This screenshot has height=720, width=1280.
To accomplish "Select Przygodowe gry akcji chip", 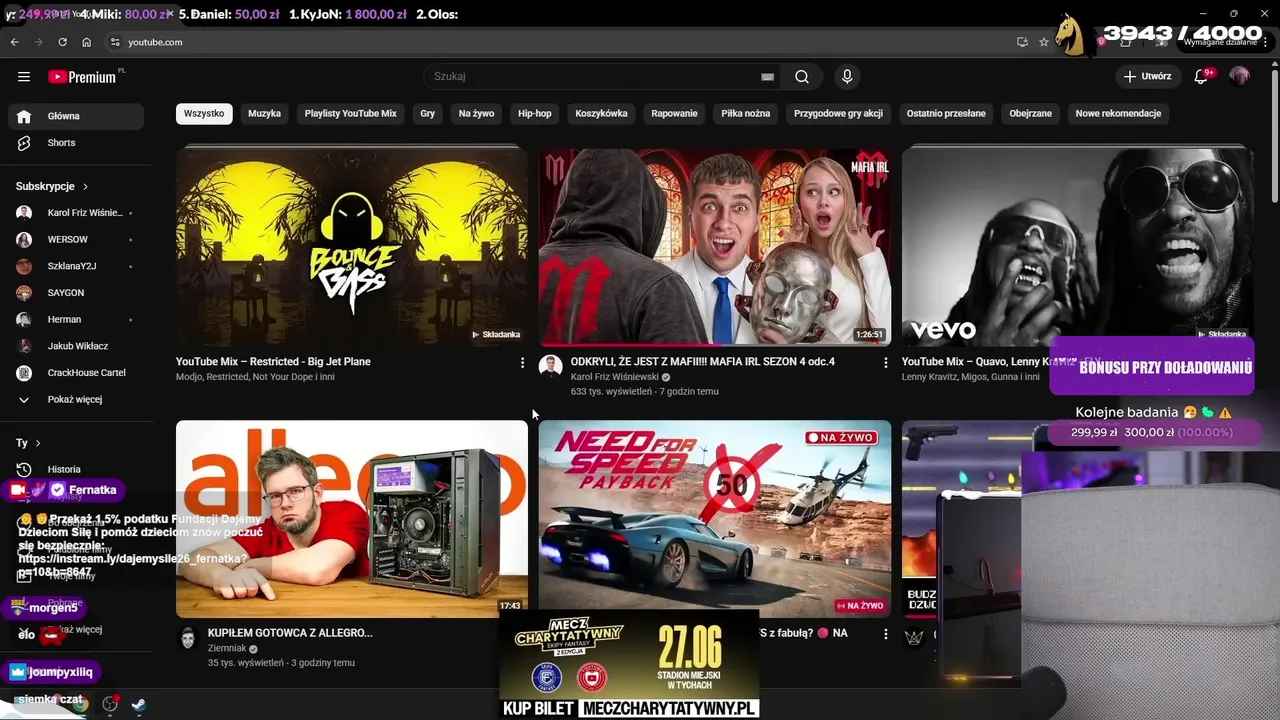I will point(838,114).
